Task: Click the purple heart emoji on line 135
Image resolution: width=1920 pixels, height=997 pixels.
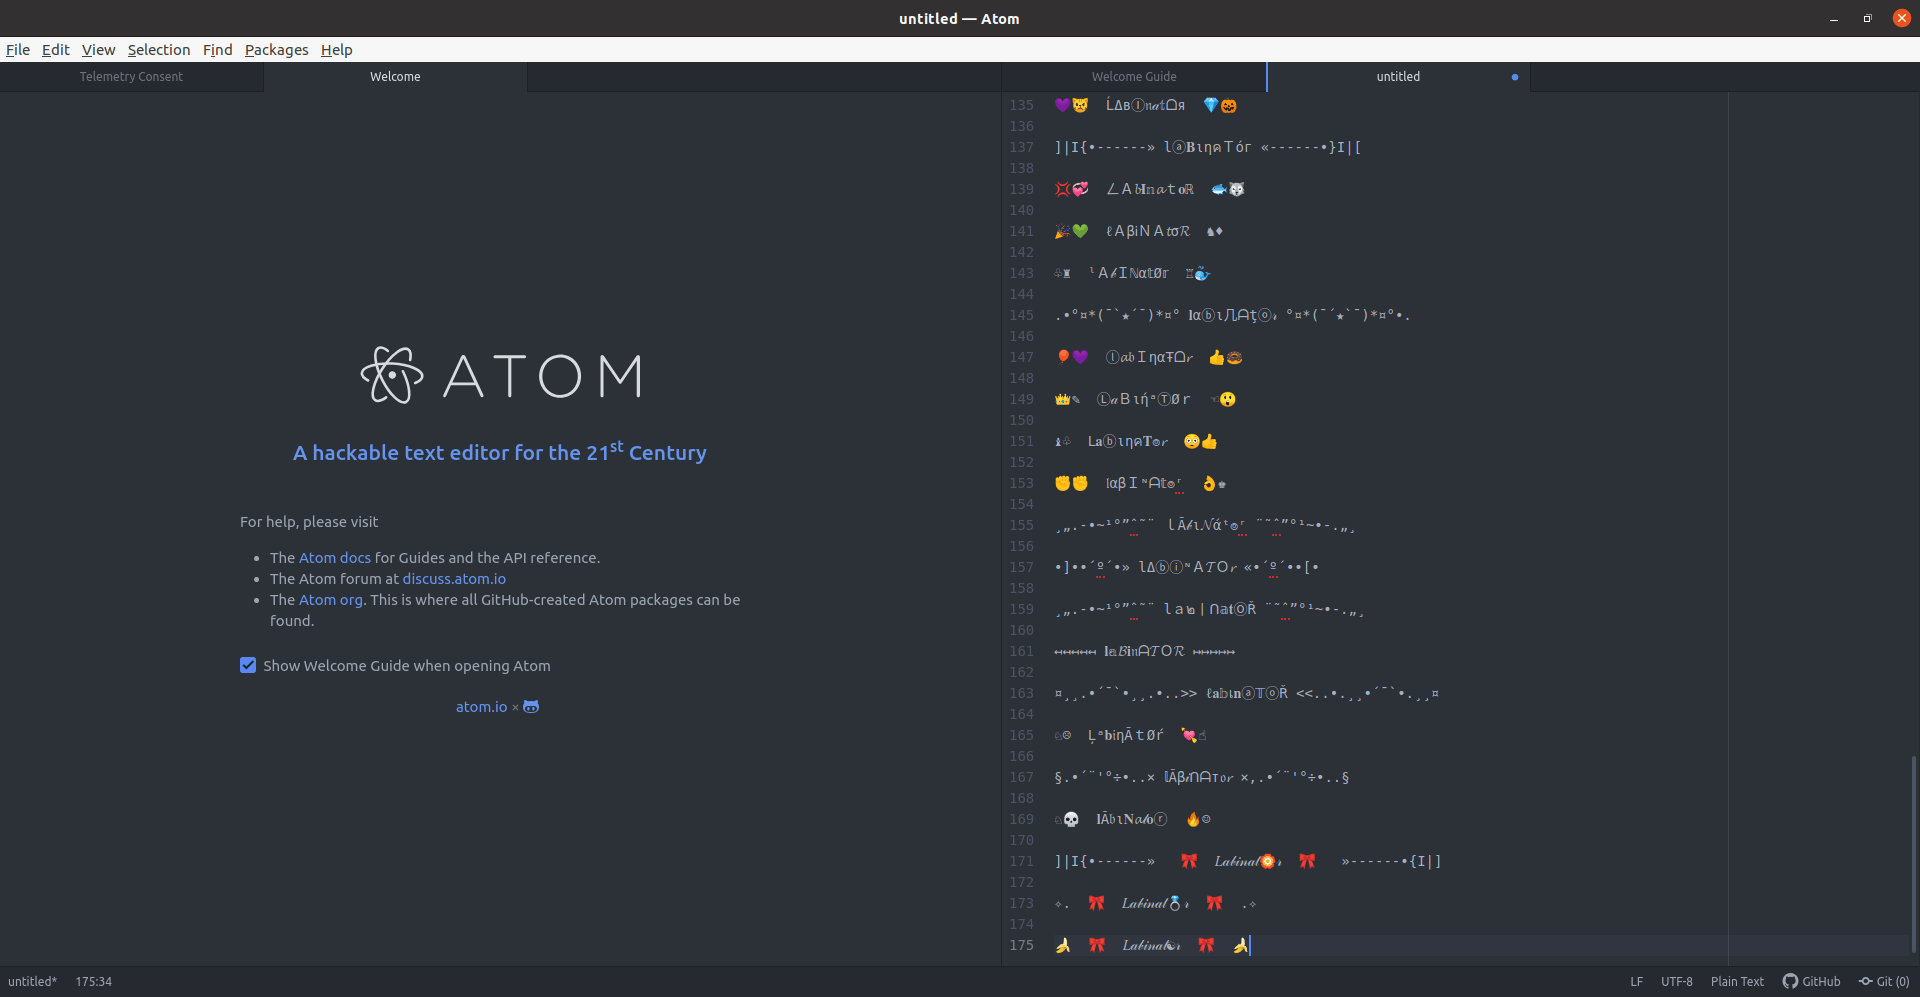Action: click(x=1063, y=105)
